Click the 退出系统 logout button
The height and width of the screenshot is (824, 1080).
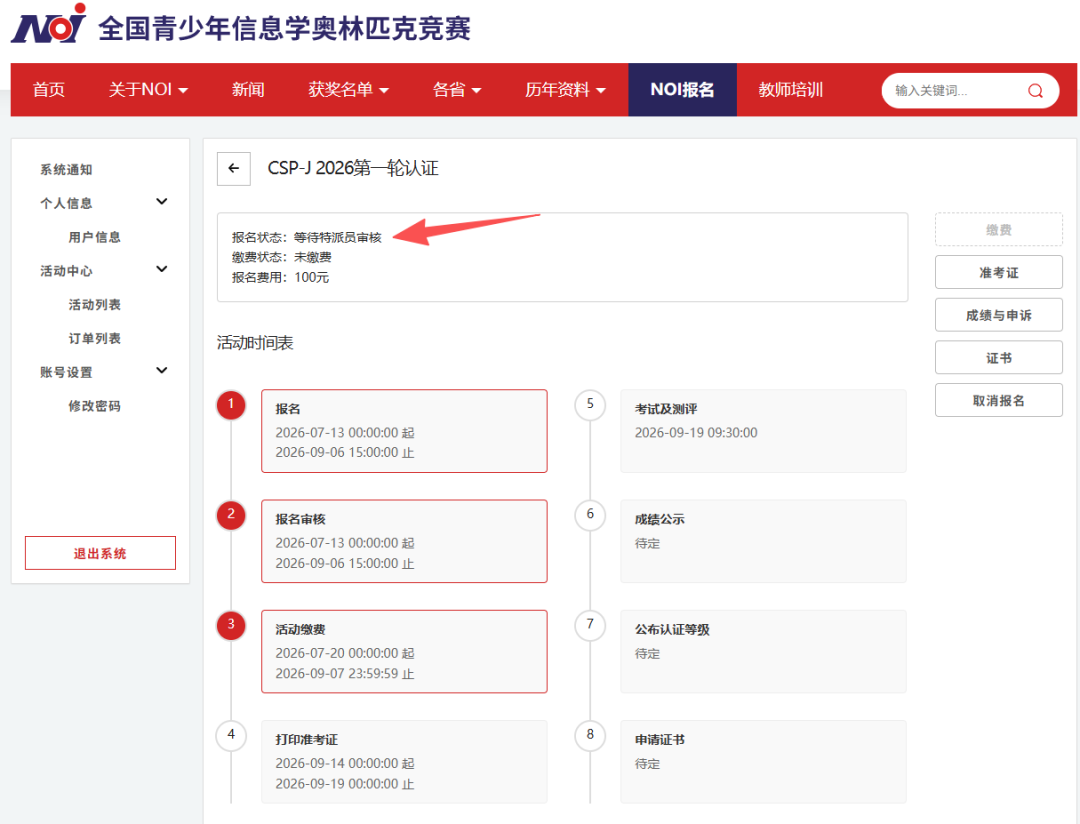[101, 553]
